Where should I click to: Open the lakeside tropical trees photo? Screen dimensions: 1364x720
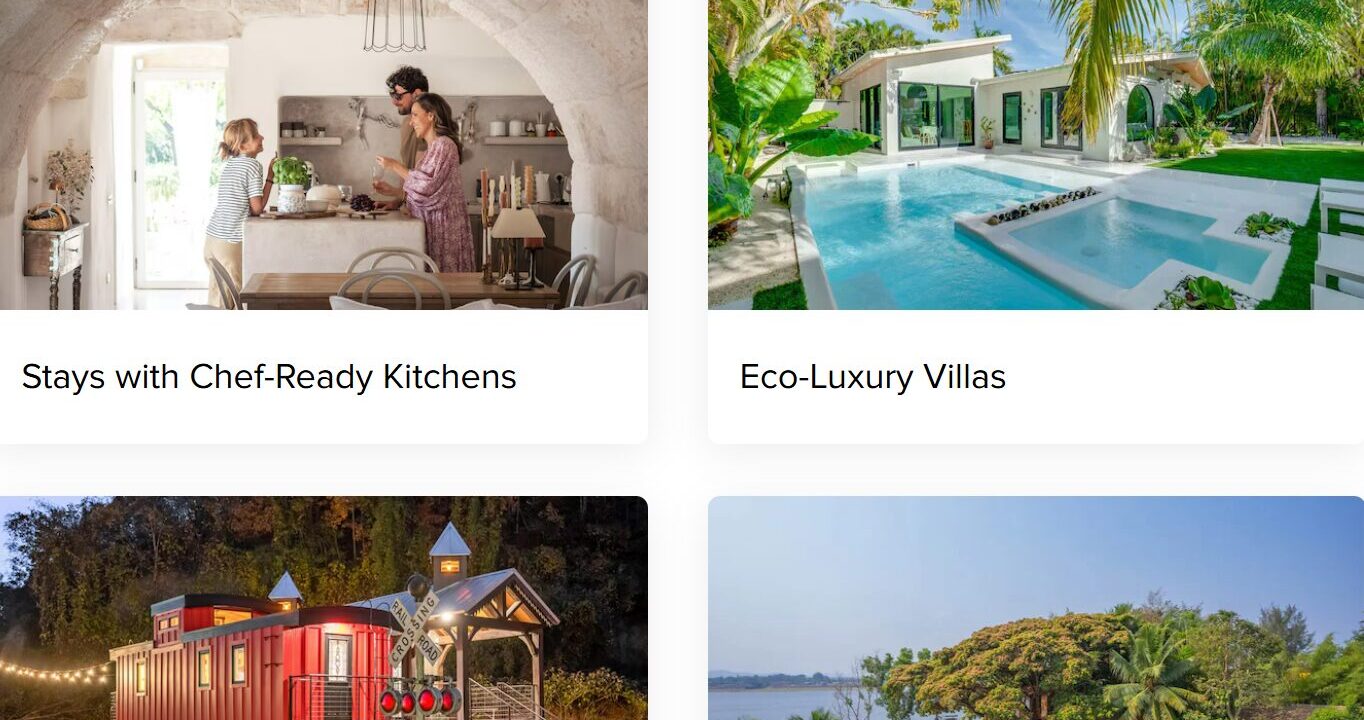(1036, 608)
